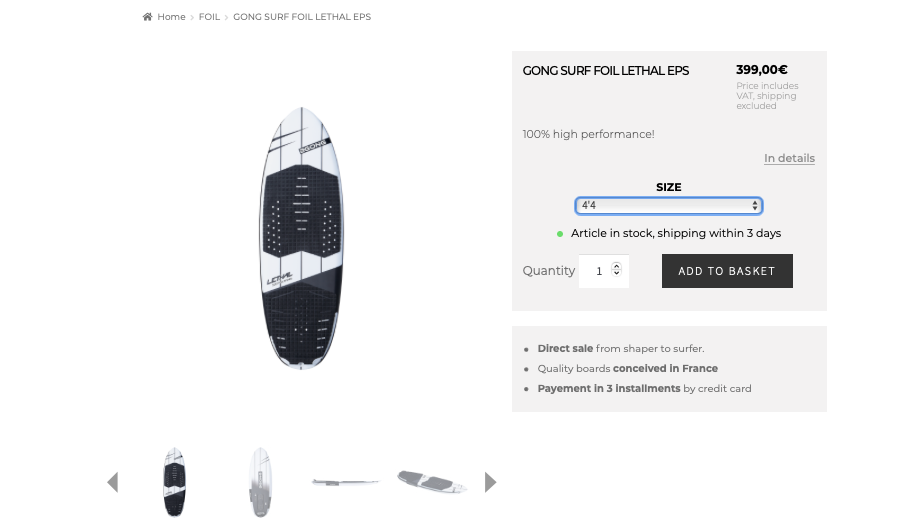Screen dimensions: 917x529
Task: Show next thumbnails with right arrow
Action: pyautogui.click(x=491, y=482)
